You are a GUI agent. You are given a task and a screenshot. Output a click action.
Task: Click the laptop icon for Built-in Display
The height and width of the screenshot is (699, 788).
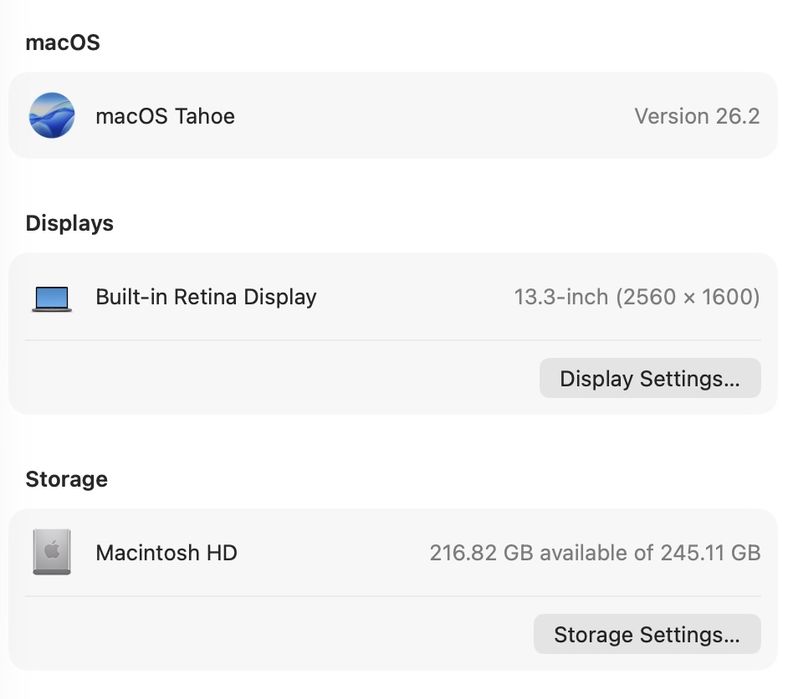tap(52, 298)
